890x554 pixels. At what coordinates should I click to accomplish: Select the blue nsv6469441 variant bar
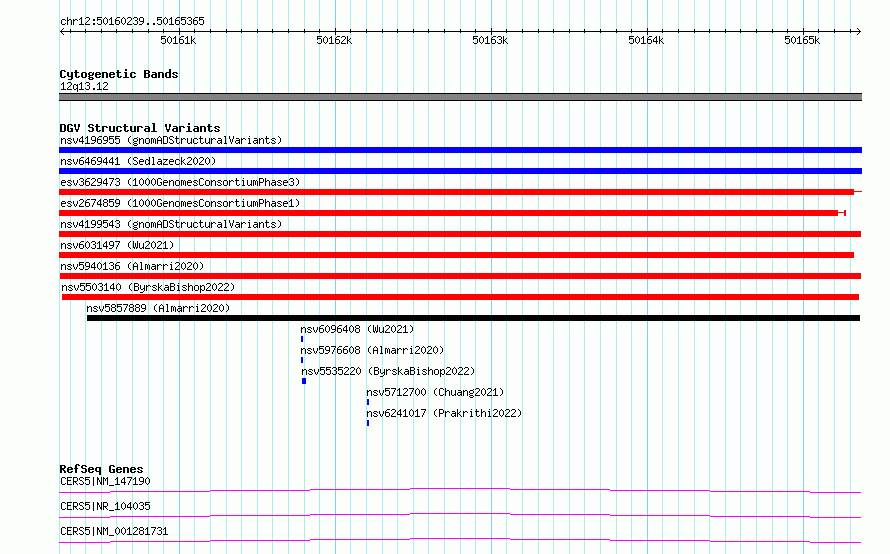coord(460,171)
